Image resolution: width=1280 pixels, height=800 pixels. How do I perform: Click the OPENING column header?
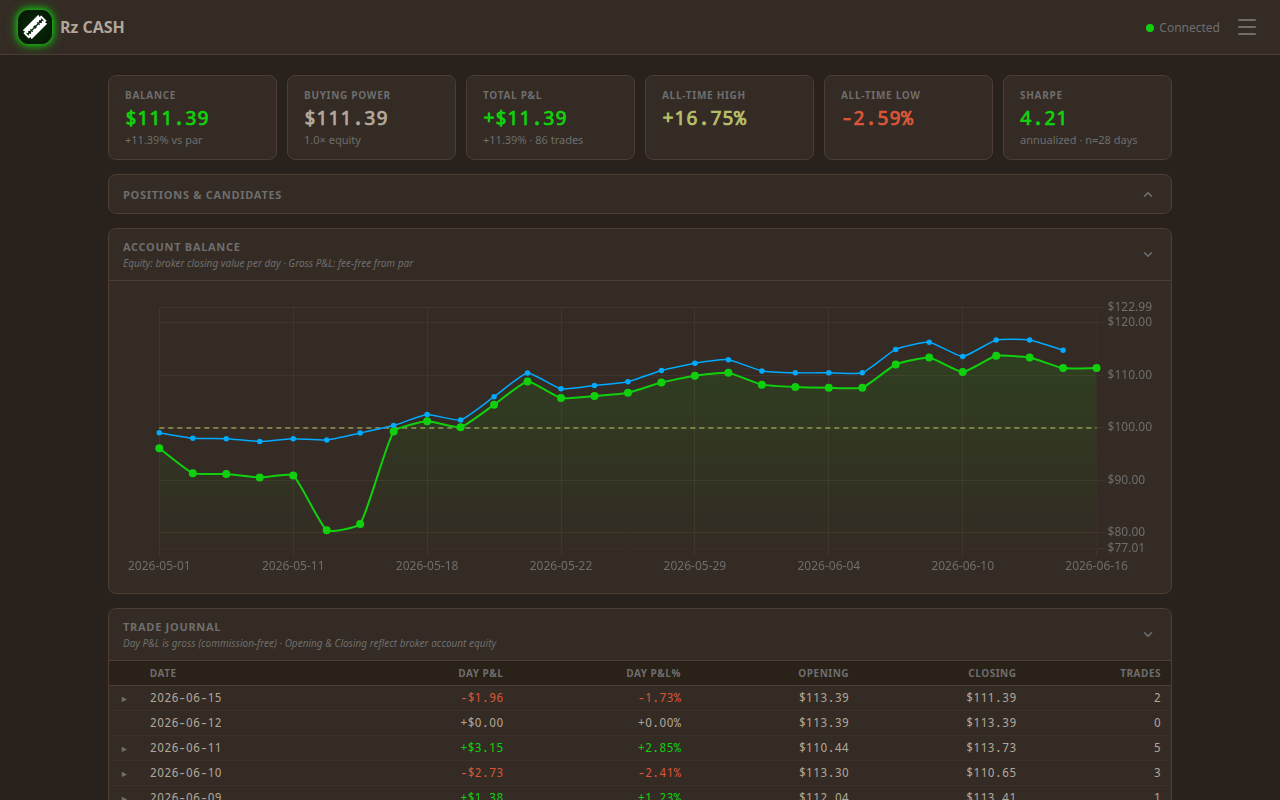click(823, 674)
